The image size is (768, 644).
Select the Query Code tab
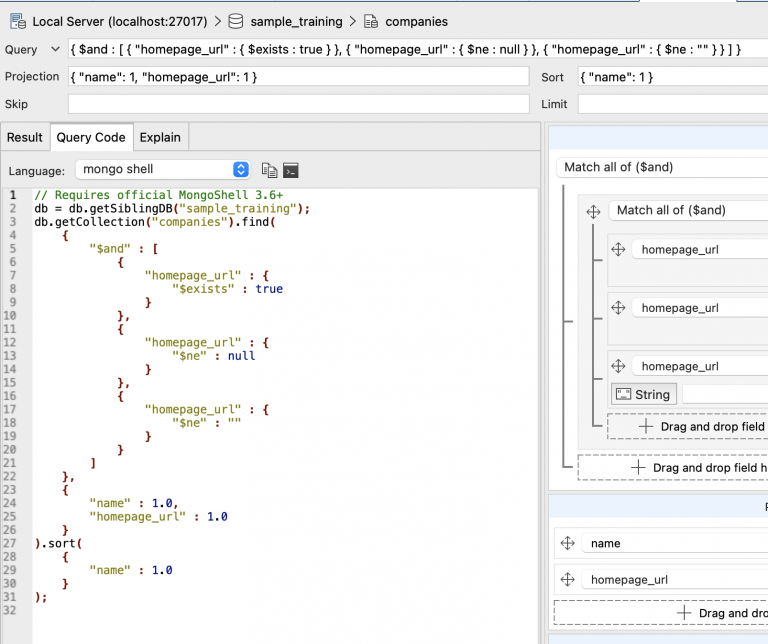click(91, 138)
